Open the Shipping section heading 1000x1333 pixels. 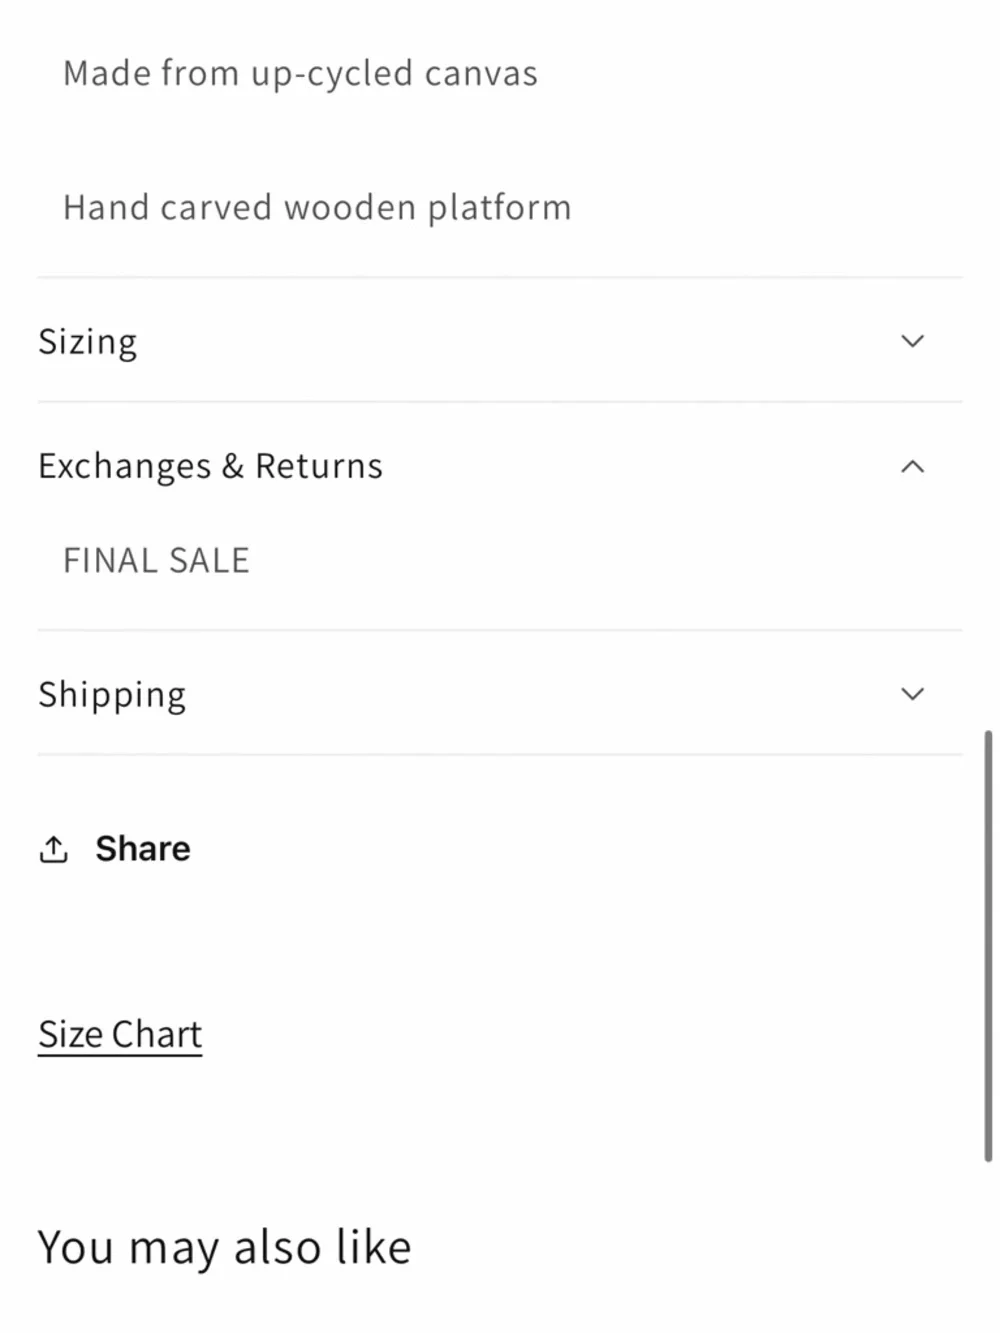(x=112, y=695)
